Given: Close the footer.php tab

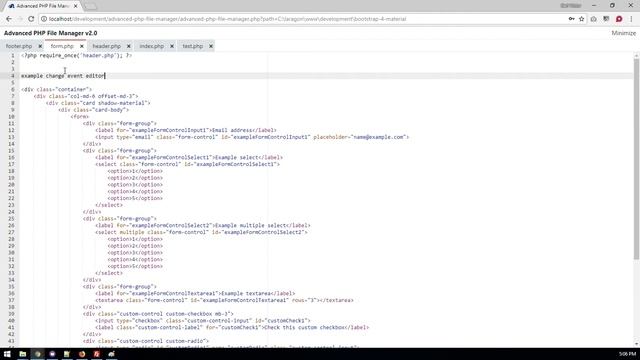Looking at the screenshot, I should (40, 46).
